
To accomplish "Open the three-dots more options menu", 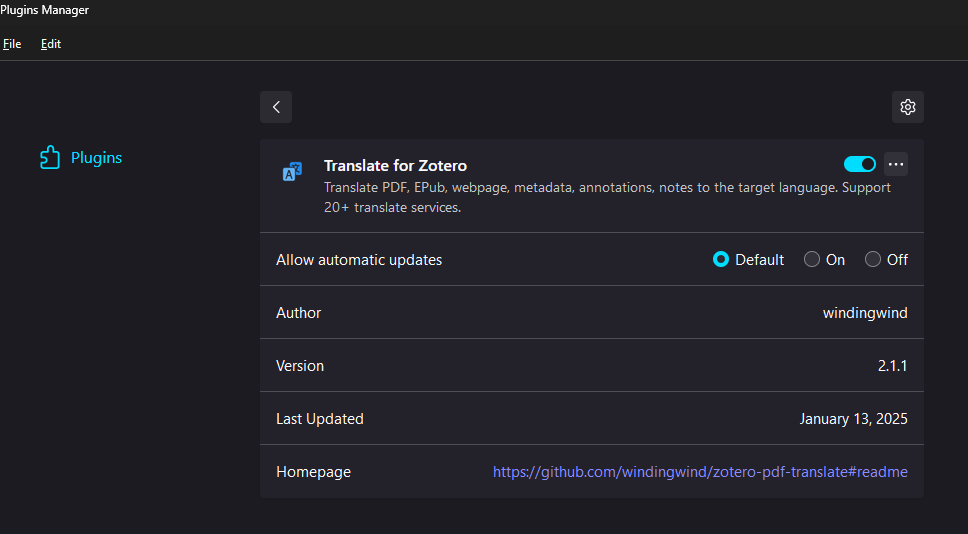I will 896,164.
